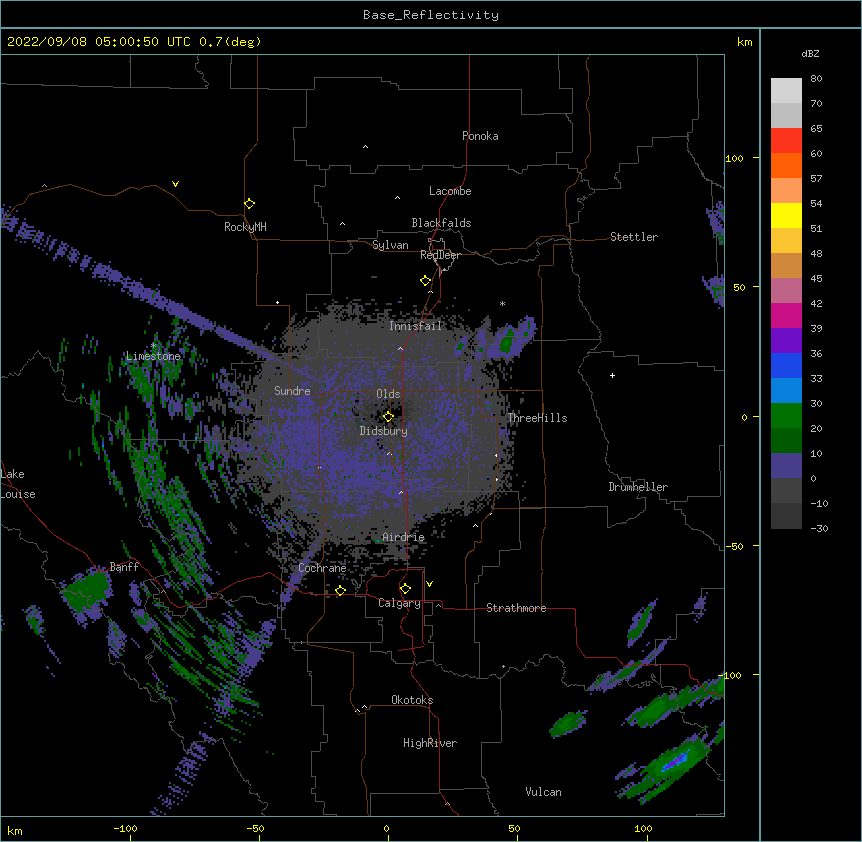Click the yellow diamond marker near RockyMH
Screen dimensions: 862x842
[x=249, y=204]
